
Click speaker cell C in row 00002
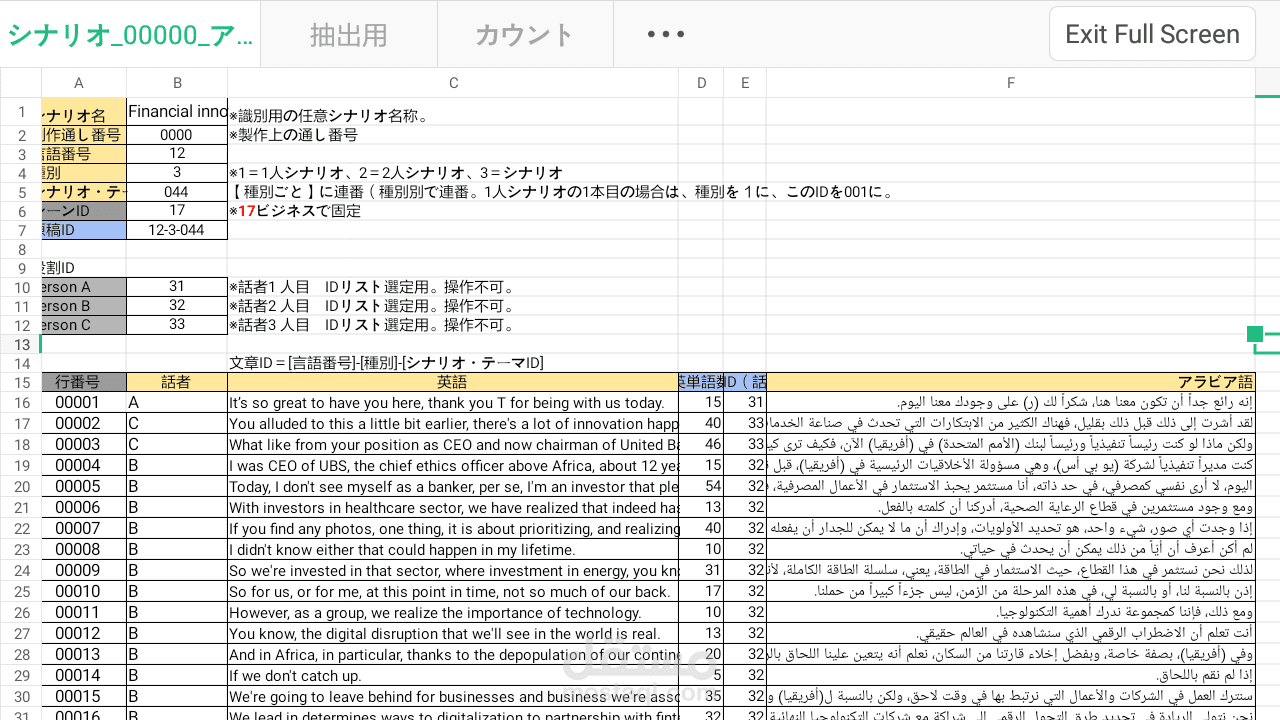177,424
